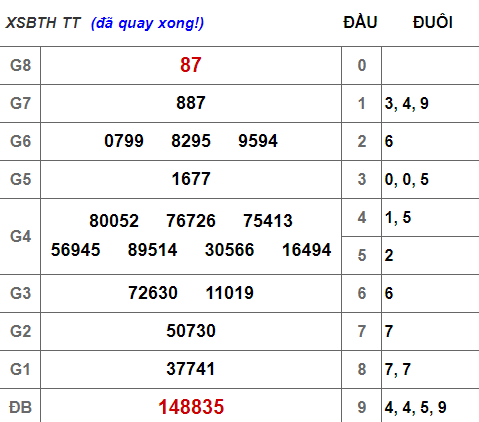The width and height of the screenshot is (479, 422).
Task: Select the G2 prize label
Action: pos(20,331)
